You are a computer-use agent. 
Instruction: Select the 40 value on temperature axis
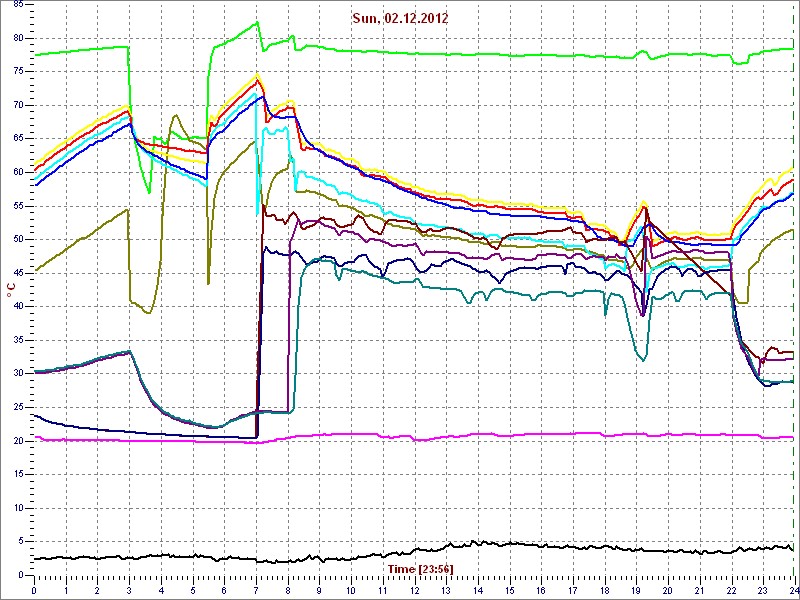pyautogui.click(x=18, y=306)
